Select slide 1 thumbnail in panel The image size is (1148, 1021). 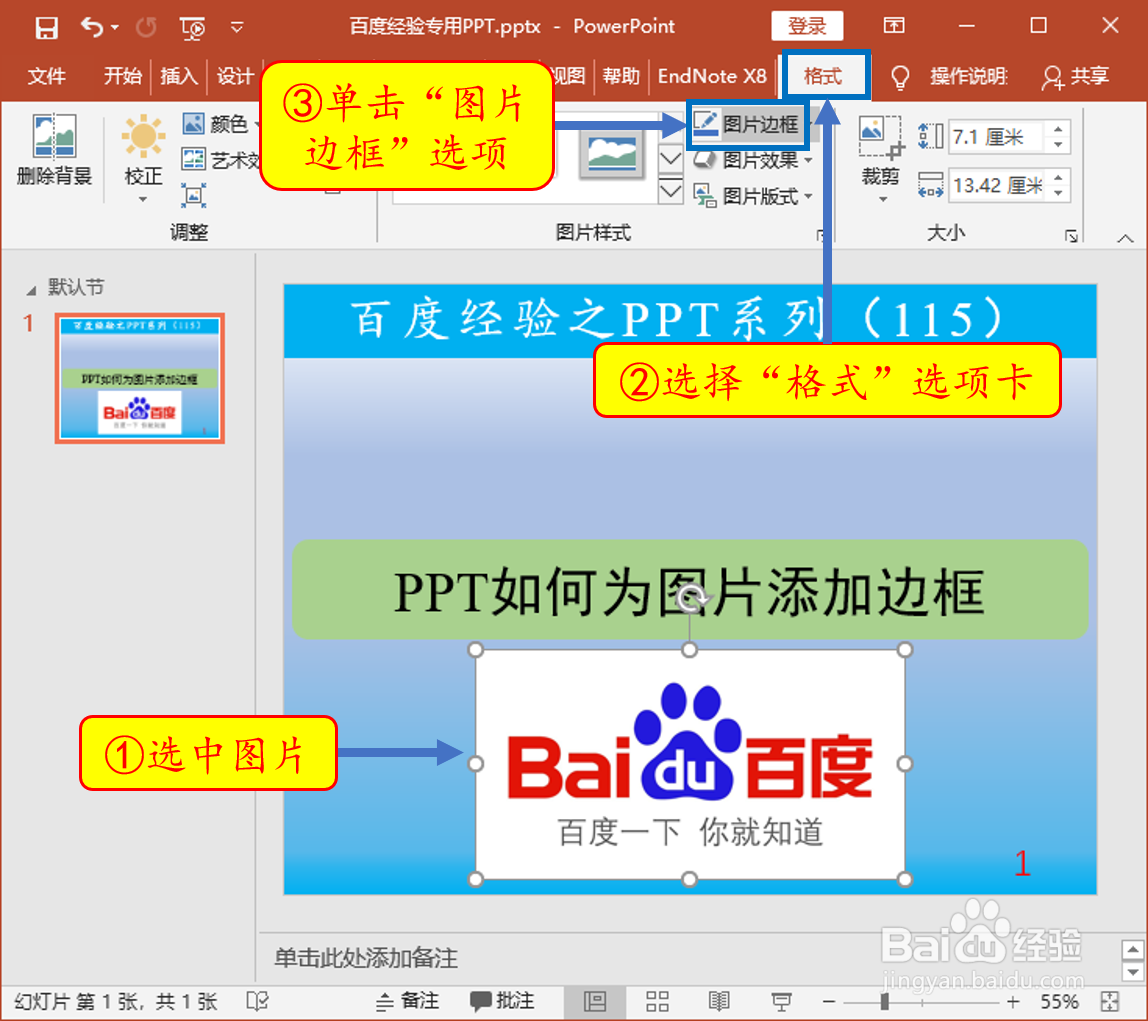point(139,378)
